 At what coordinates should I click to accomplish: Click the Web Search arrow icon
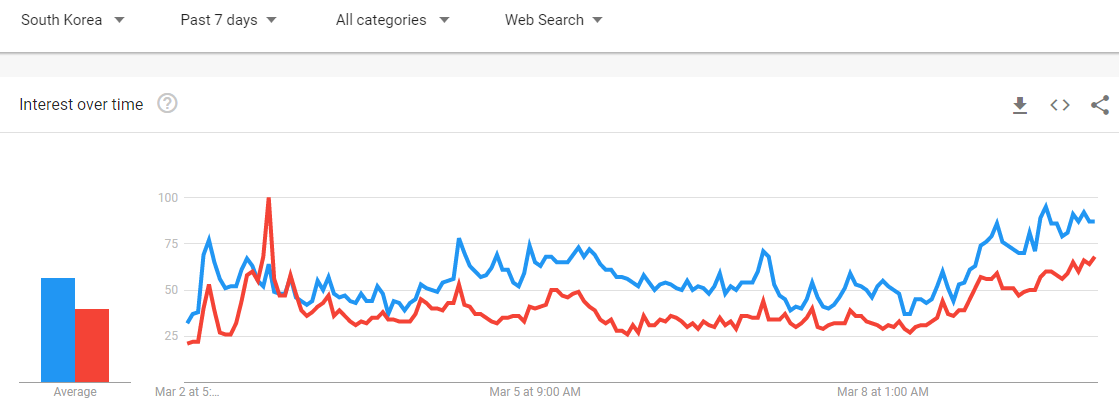point(597,20)
